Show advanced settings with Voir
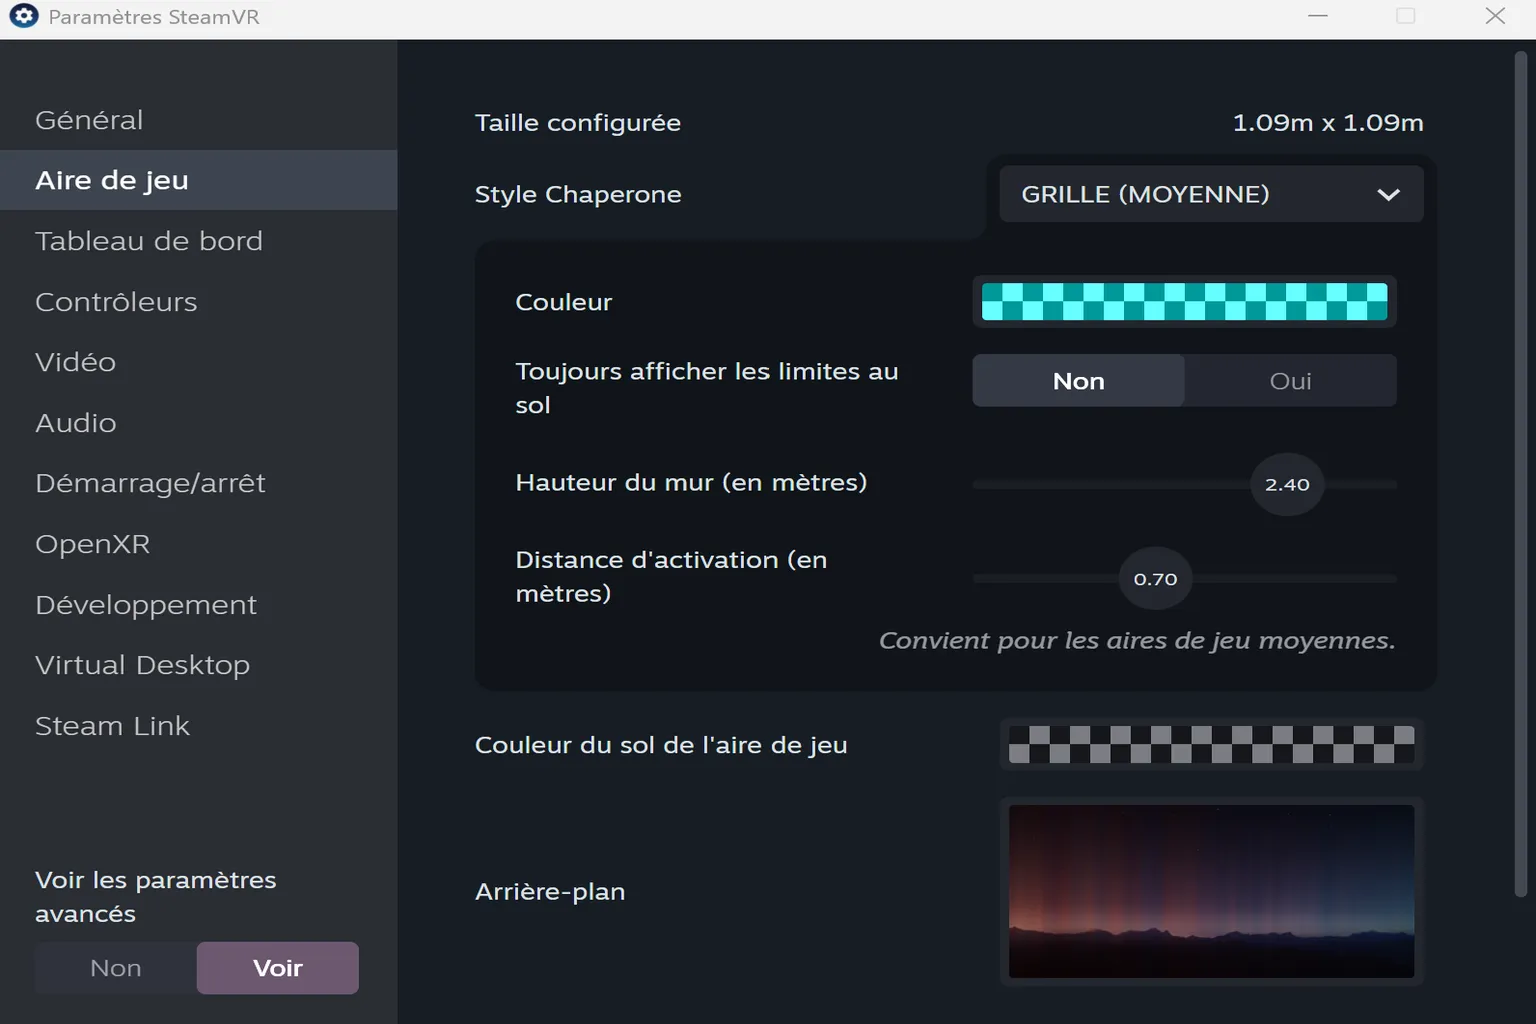Viewport: 1536px width, 1024px height. [x=278, y=968]
